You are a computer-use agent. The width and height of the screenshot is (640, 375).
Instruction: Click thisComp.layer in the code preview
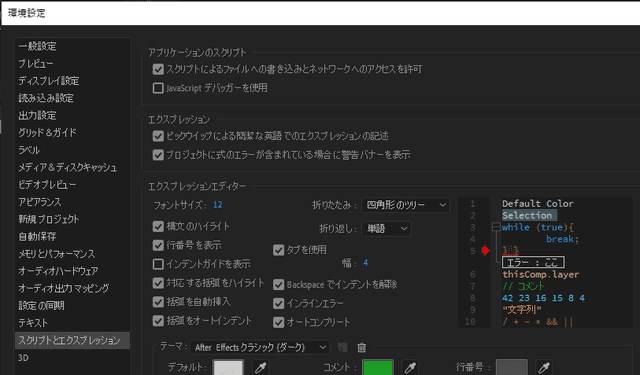click(540, 274)
